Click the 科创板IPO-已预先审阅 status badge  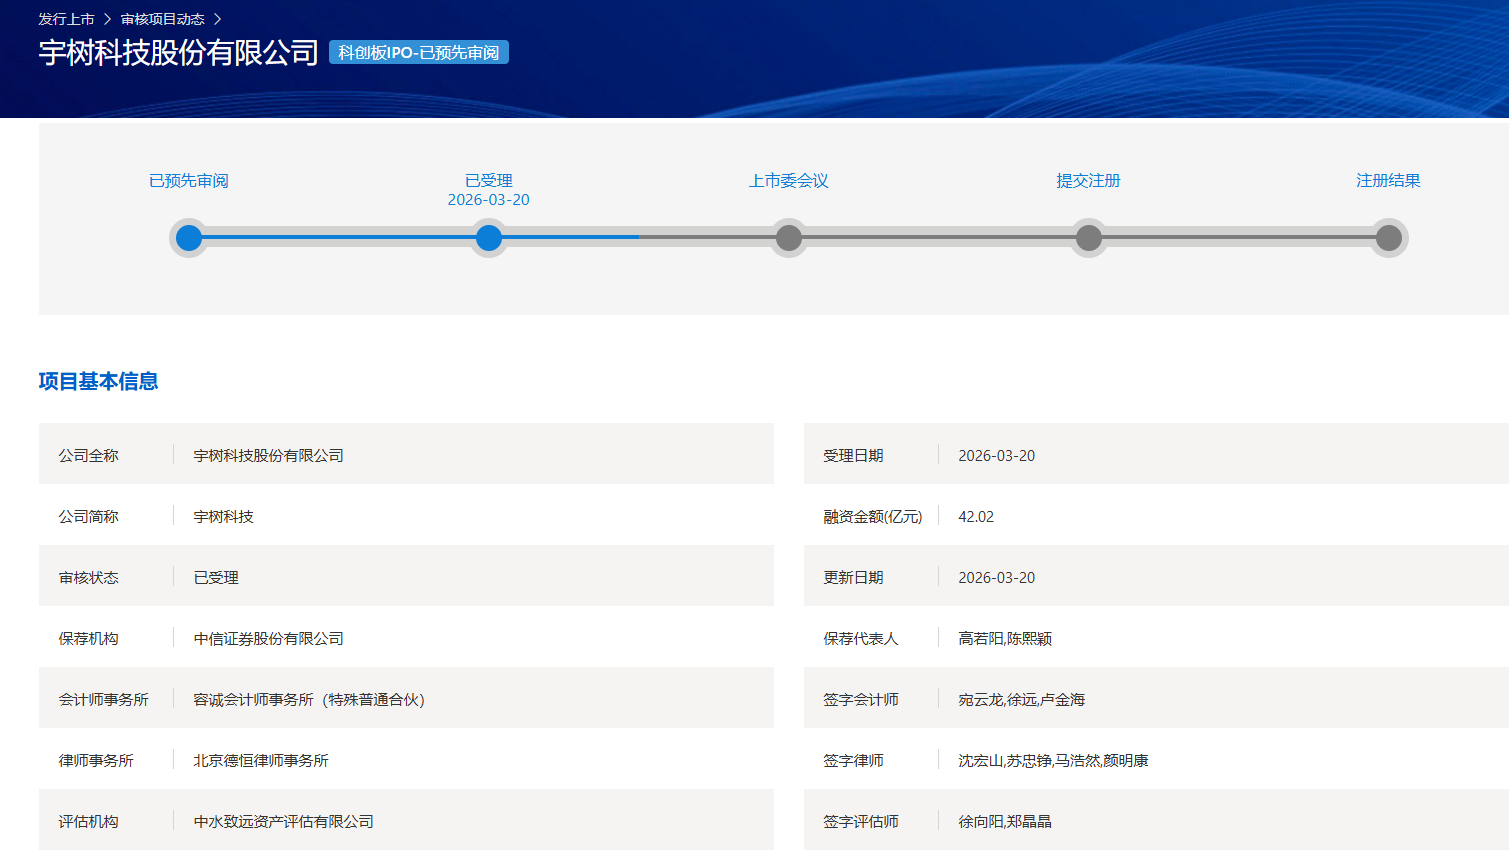(x=418, y=52)
